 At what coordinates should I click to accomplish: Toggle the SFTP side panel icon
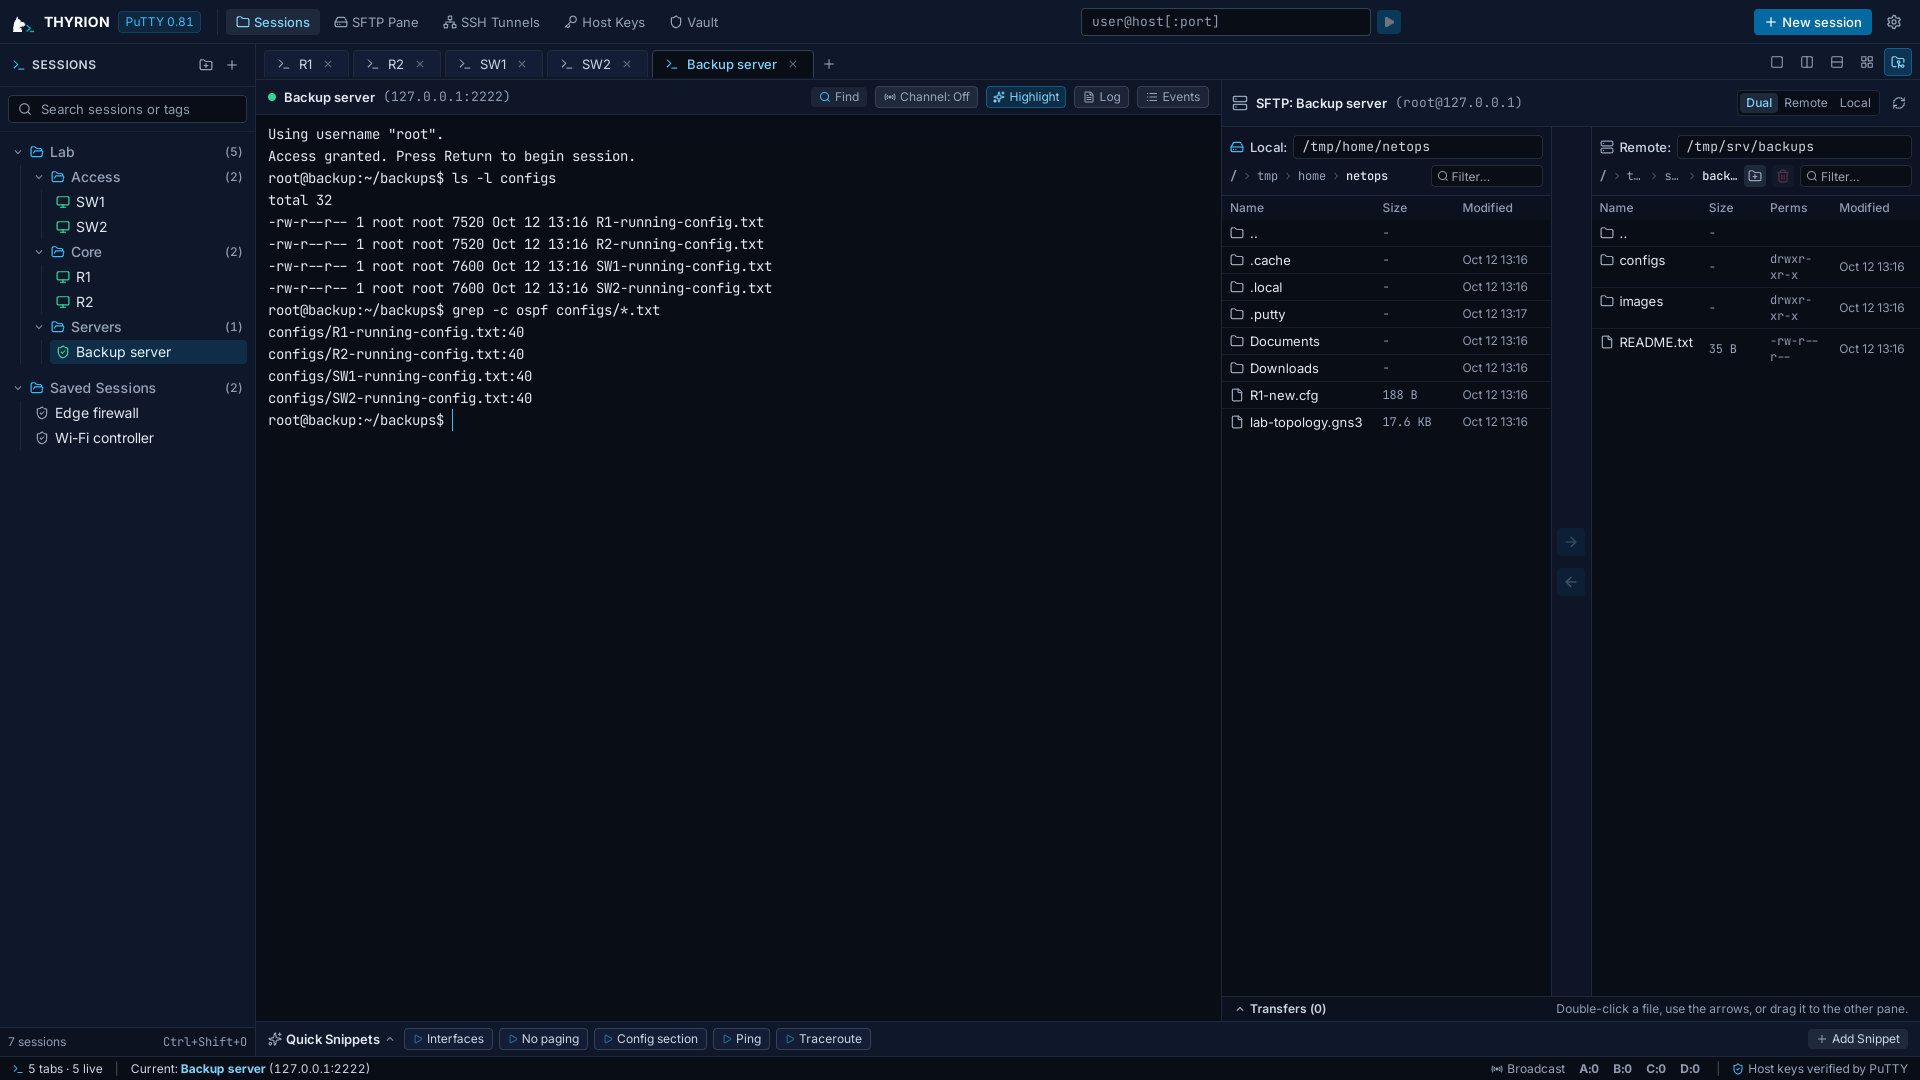pyautogui.click(x=1898, y=62)
